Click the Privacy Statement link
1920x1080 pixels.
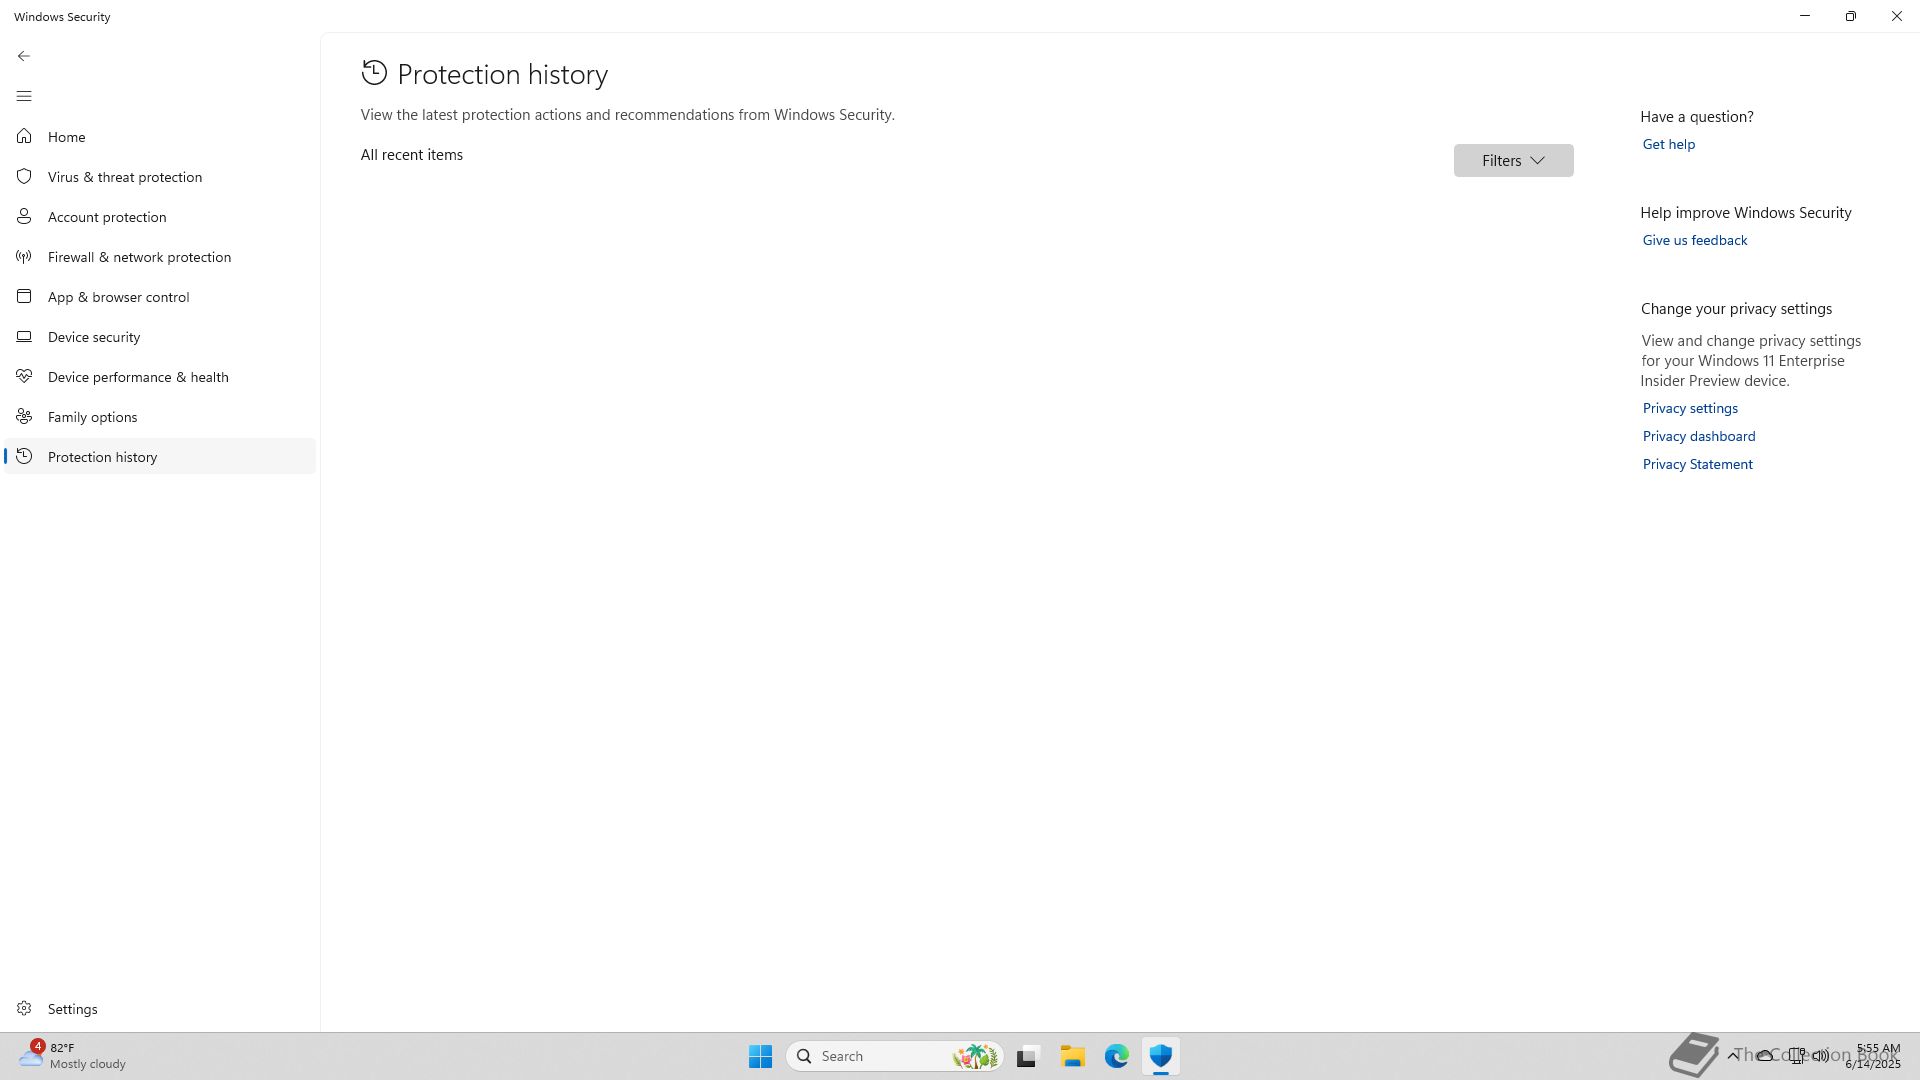[x=1697, y=464]
